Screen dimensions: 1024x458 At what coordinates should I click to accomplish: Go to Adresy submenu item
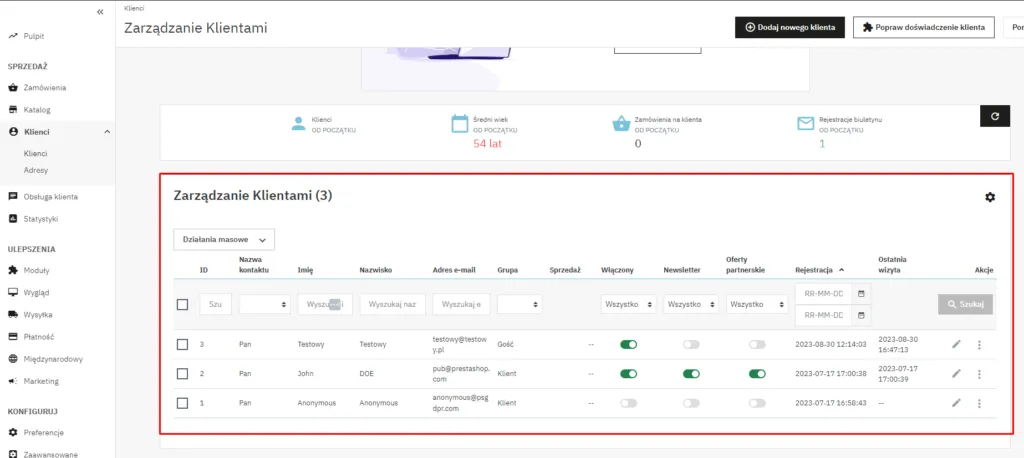pos(36,170)
